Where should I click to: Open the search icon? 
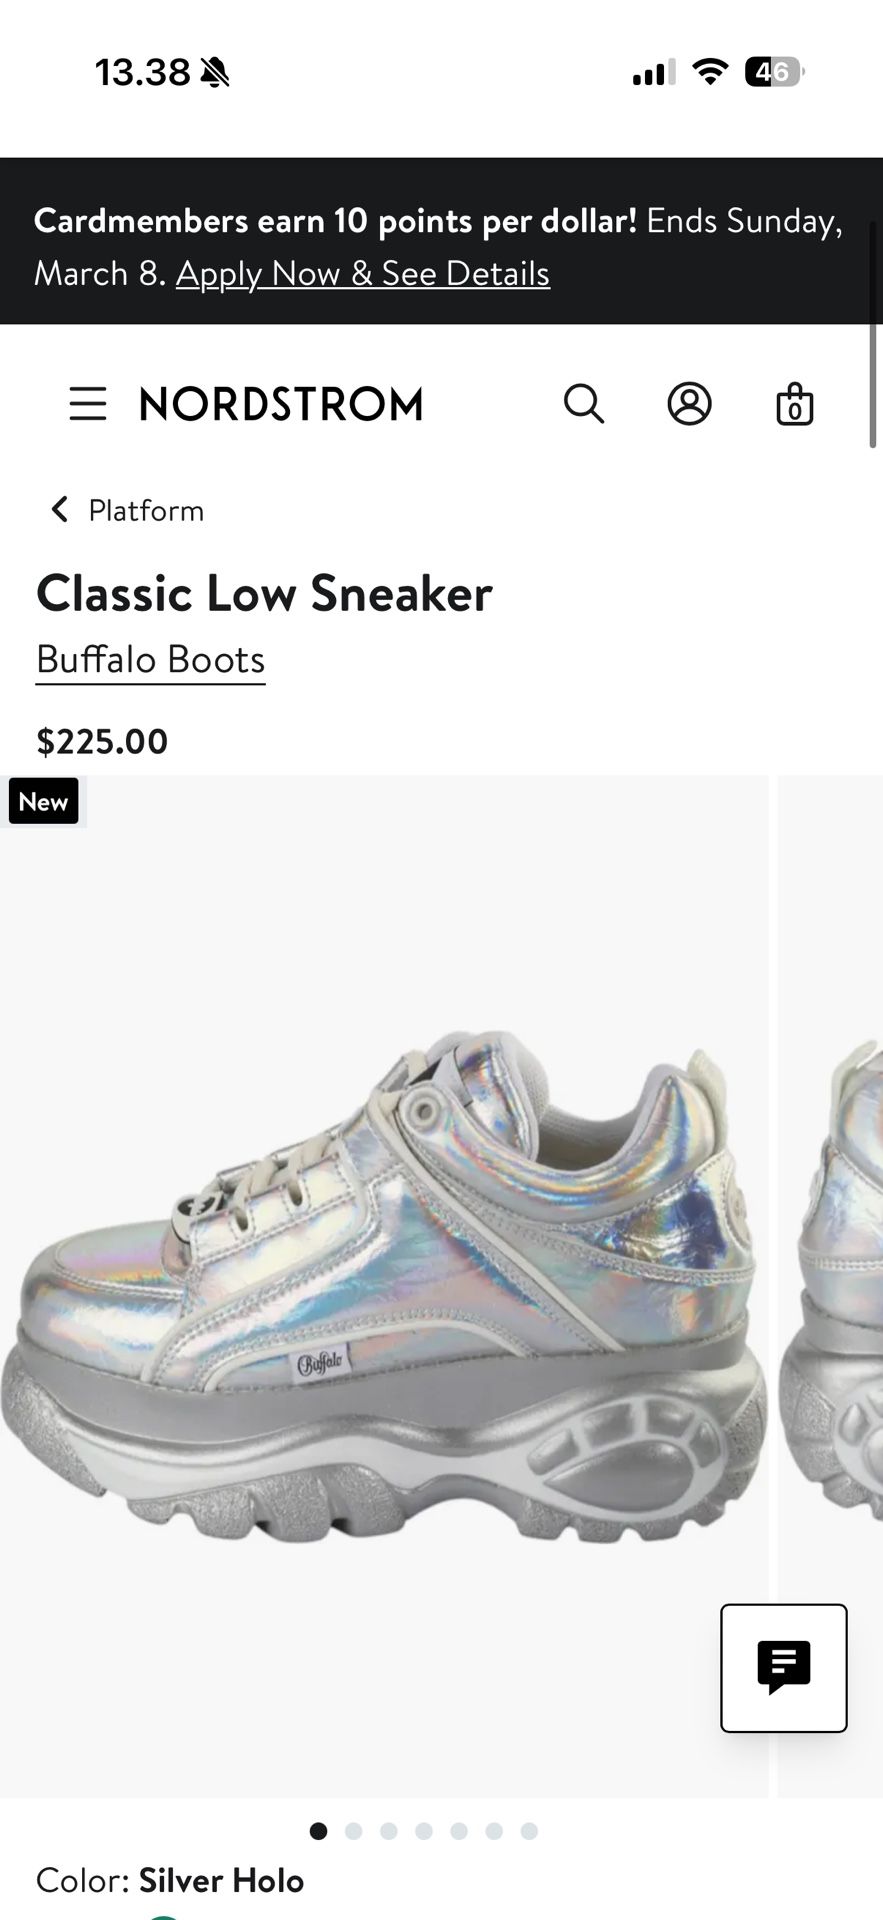click(x=584, y=404)
